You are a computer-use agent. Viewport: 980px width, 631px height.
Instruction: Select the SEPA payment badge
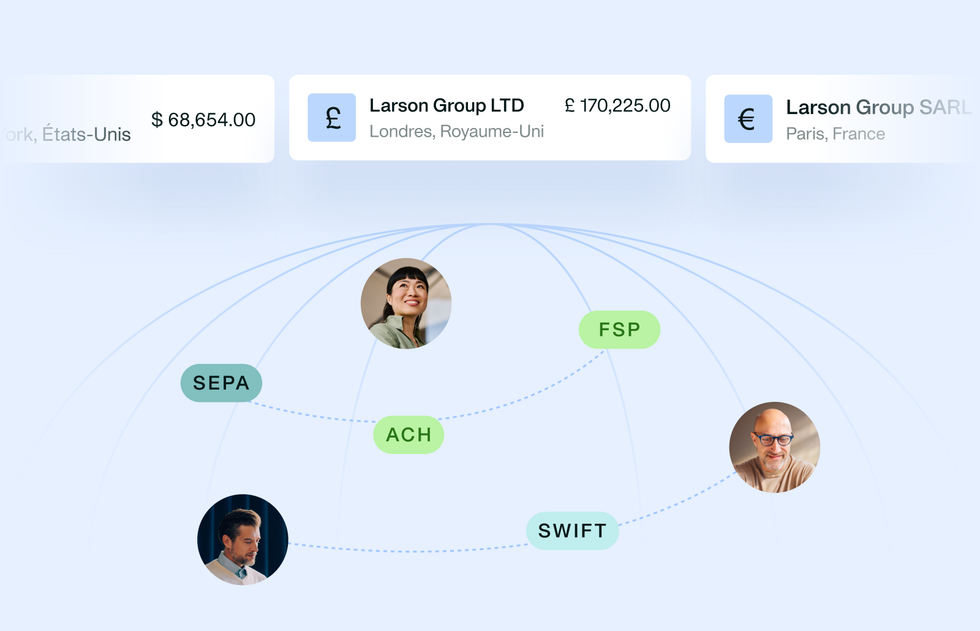pos(221,383)
